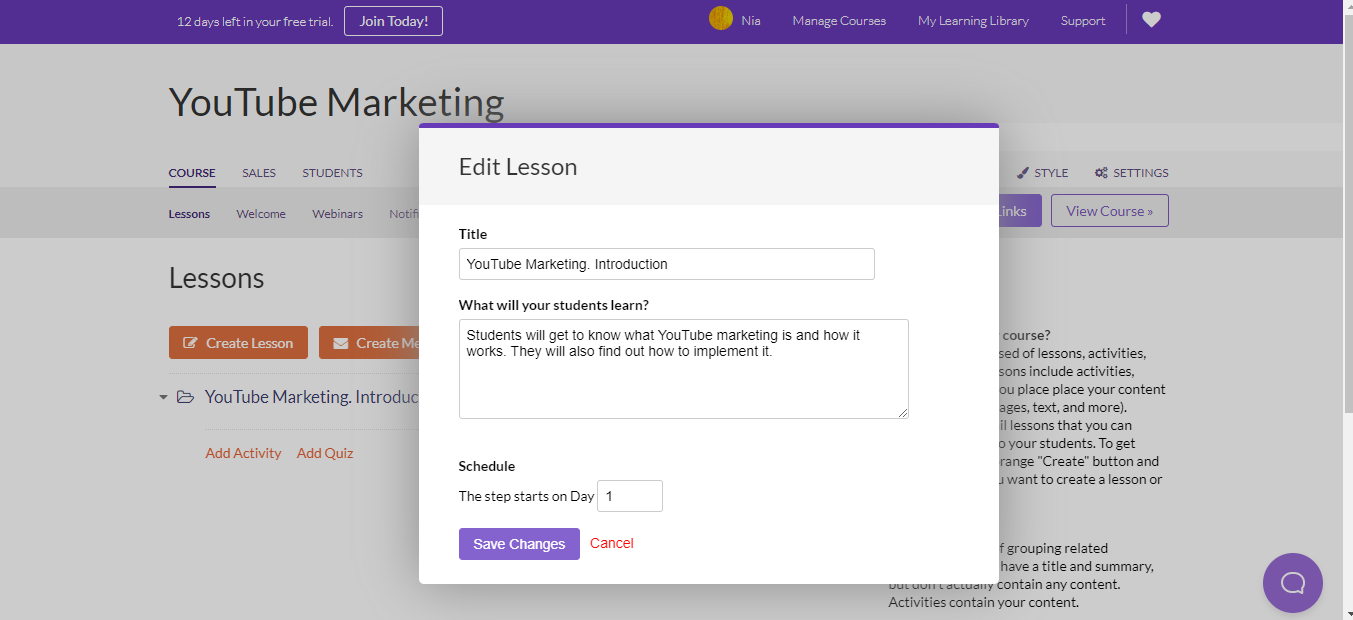Switch to the SALES tab
This screenshot has height=620, width=1353.
point(258,173)
